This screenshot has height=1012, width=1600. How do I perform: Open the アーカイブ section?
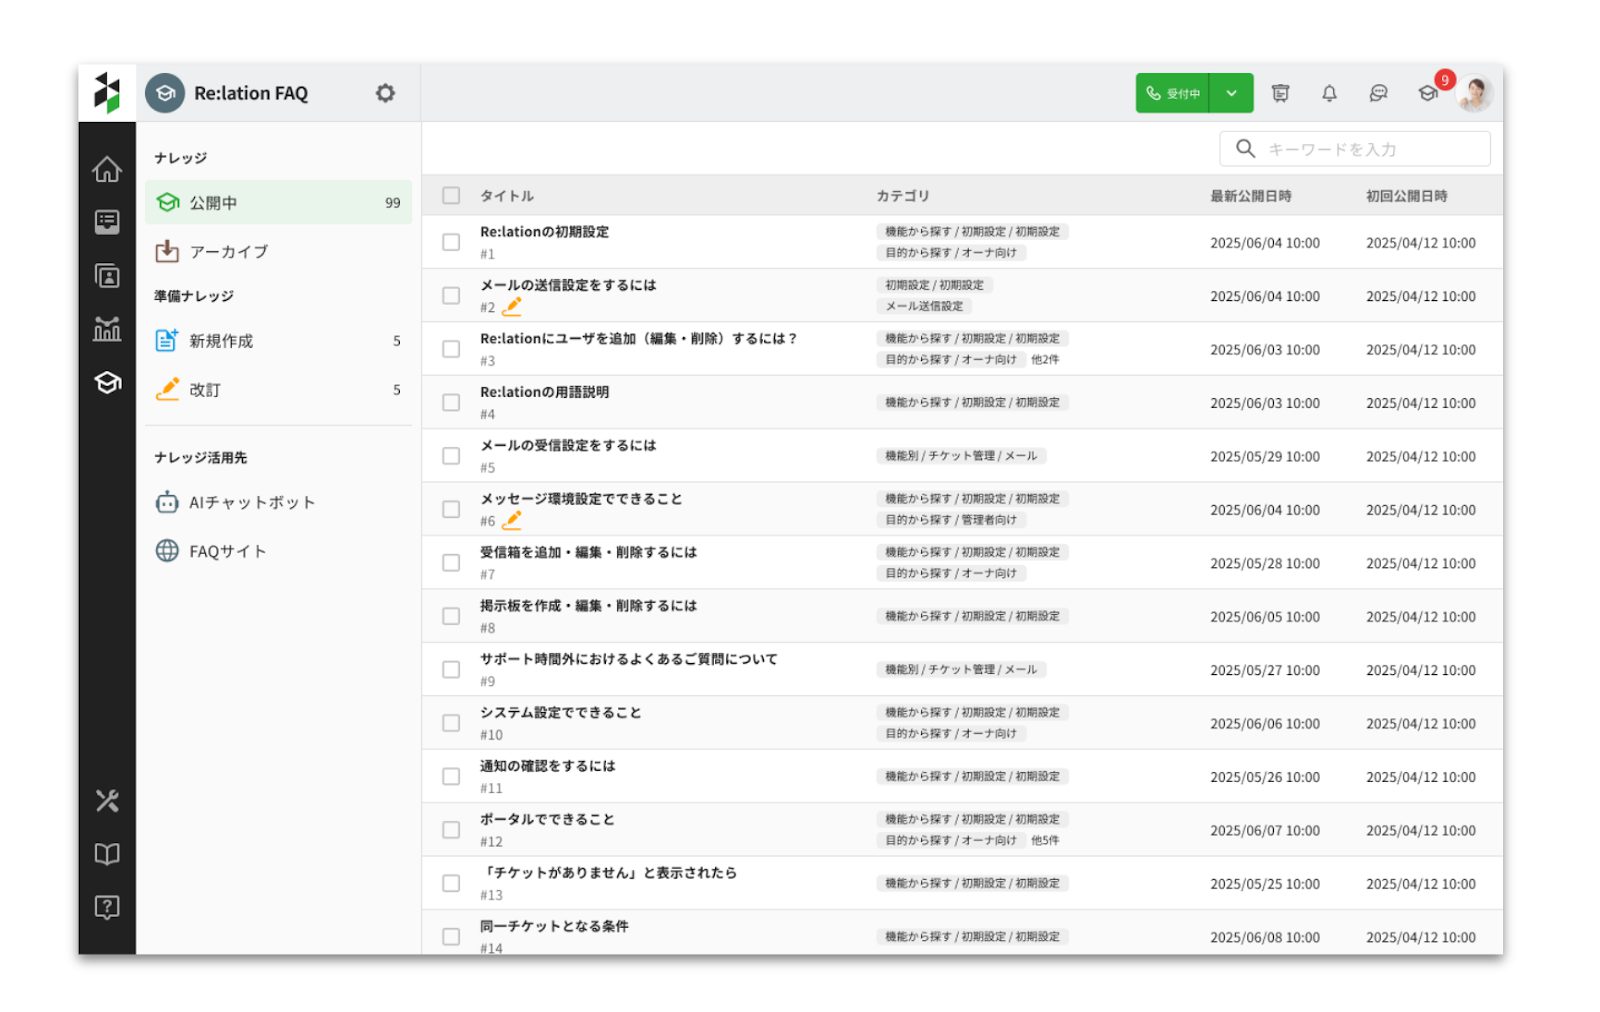pos(229,252)
